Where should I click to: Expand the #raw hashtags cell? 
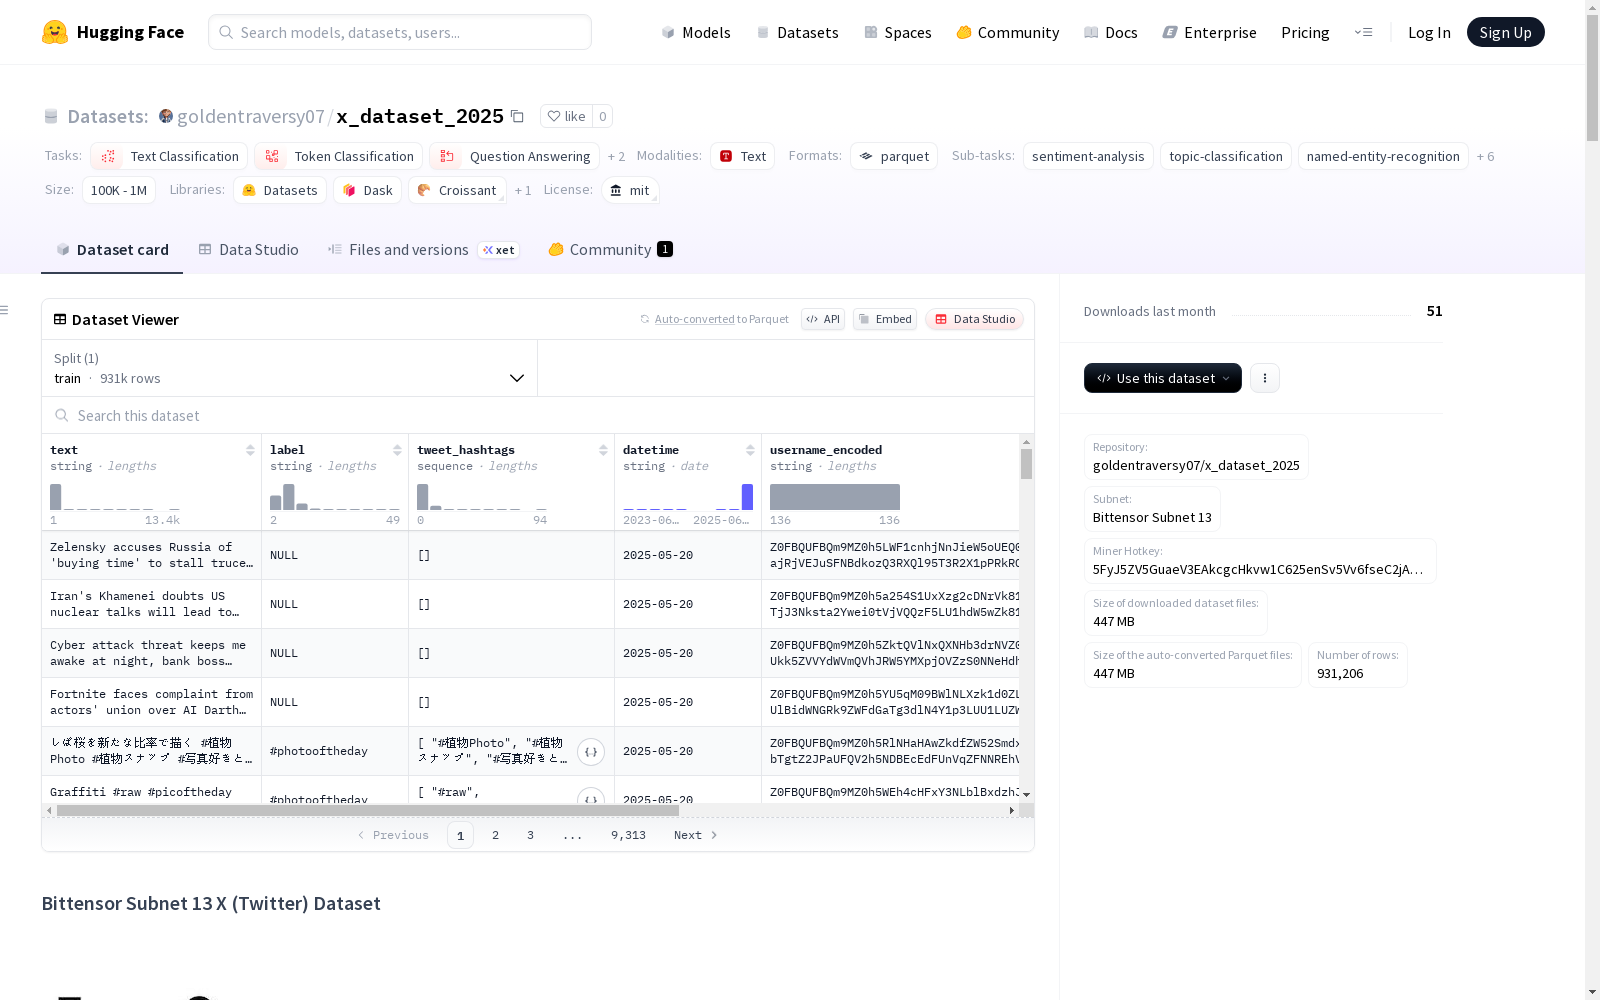click(x=591, y=798)
